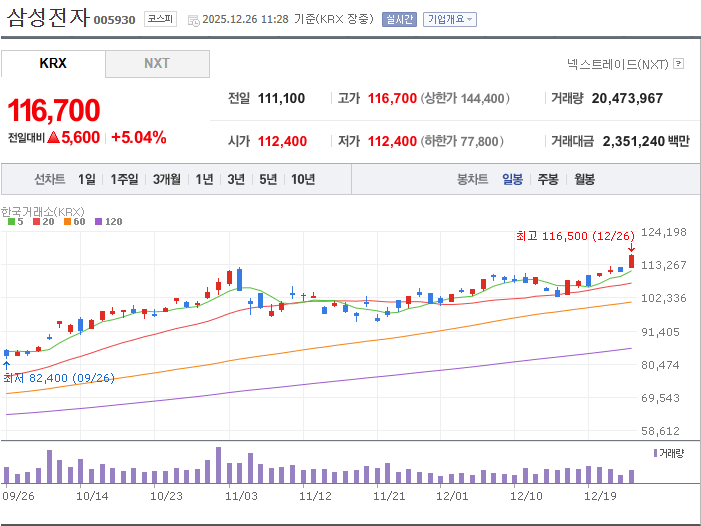Select the 3개월 line chart period
This screenshot has height=526, width=701.
[167, 179]
